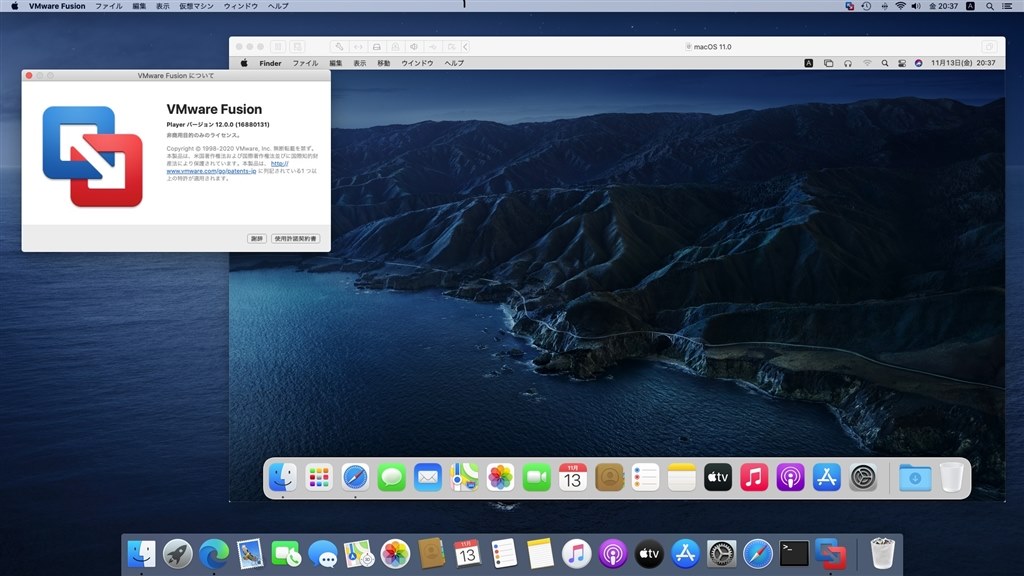The image size is (1024, 576).
Task: Open Launchpad in the guest macOS dock
Action: 319,478
